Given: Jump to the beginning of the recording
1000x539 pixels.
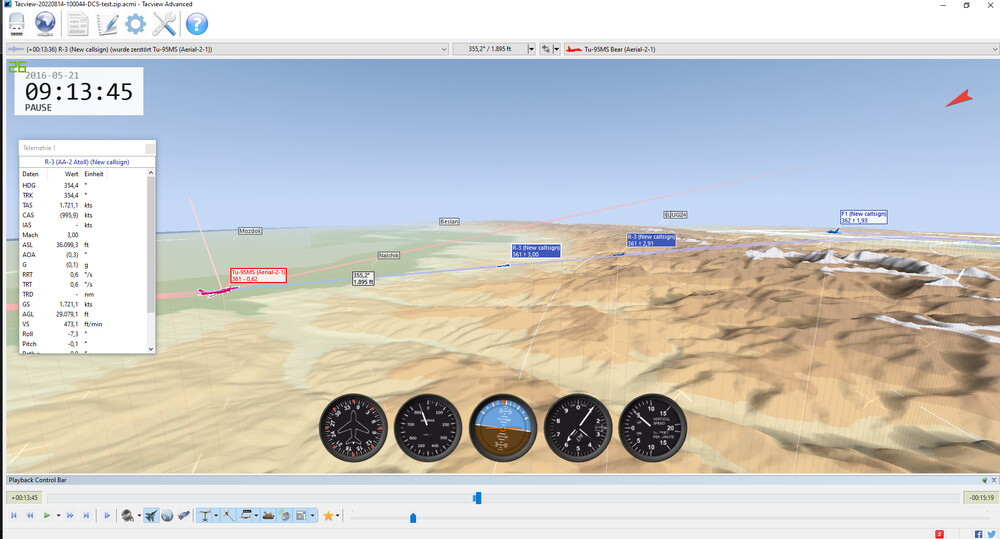Looking at the screenshot, I should click(14, 515).
